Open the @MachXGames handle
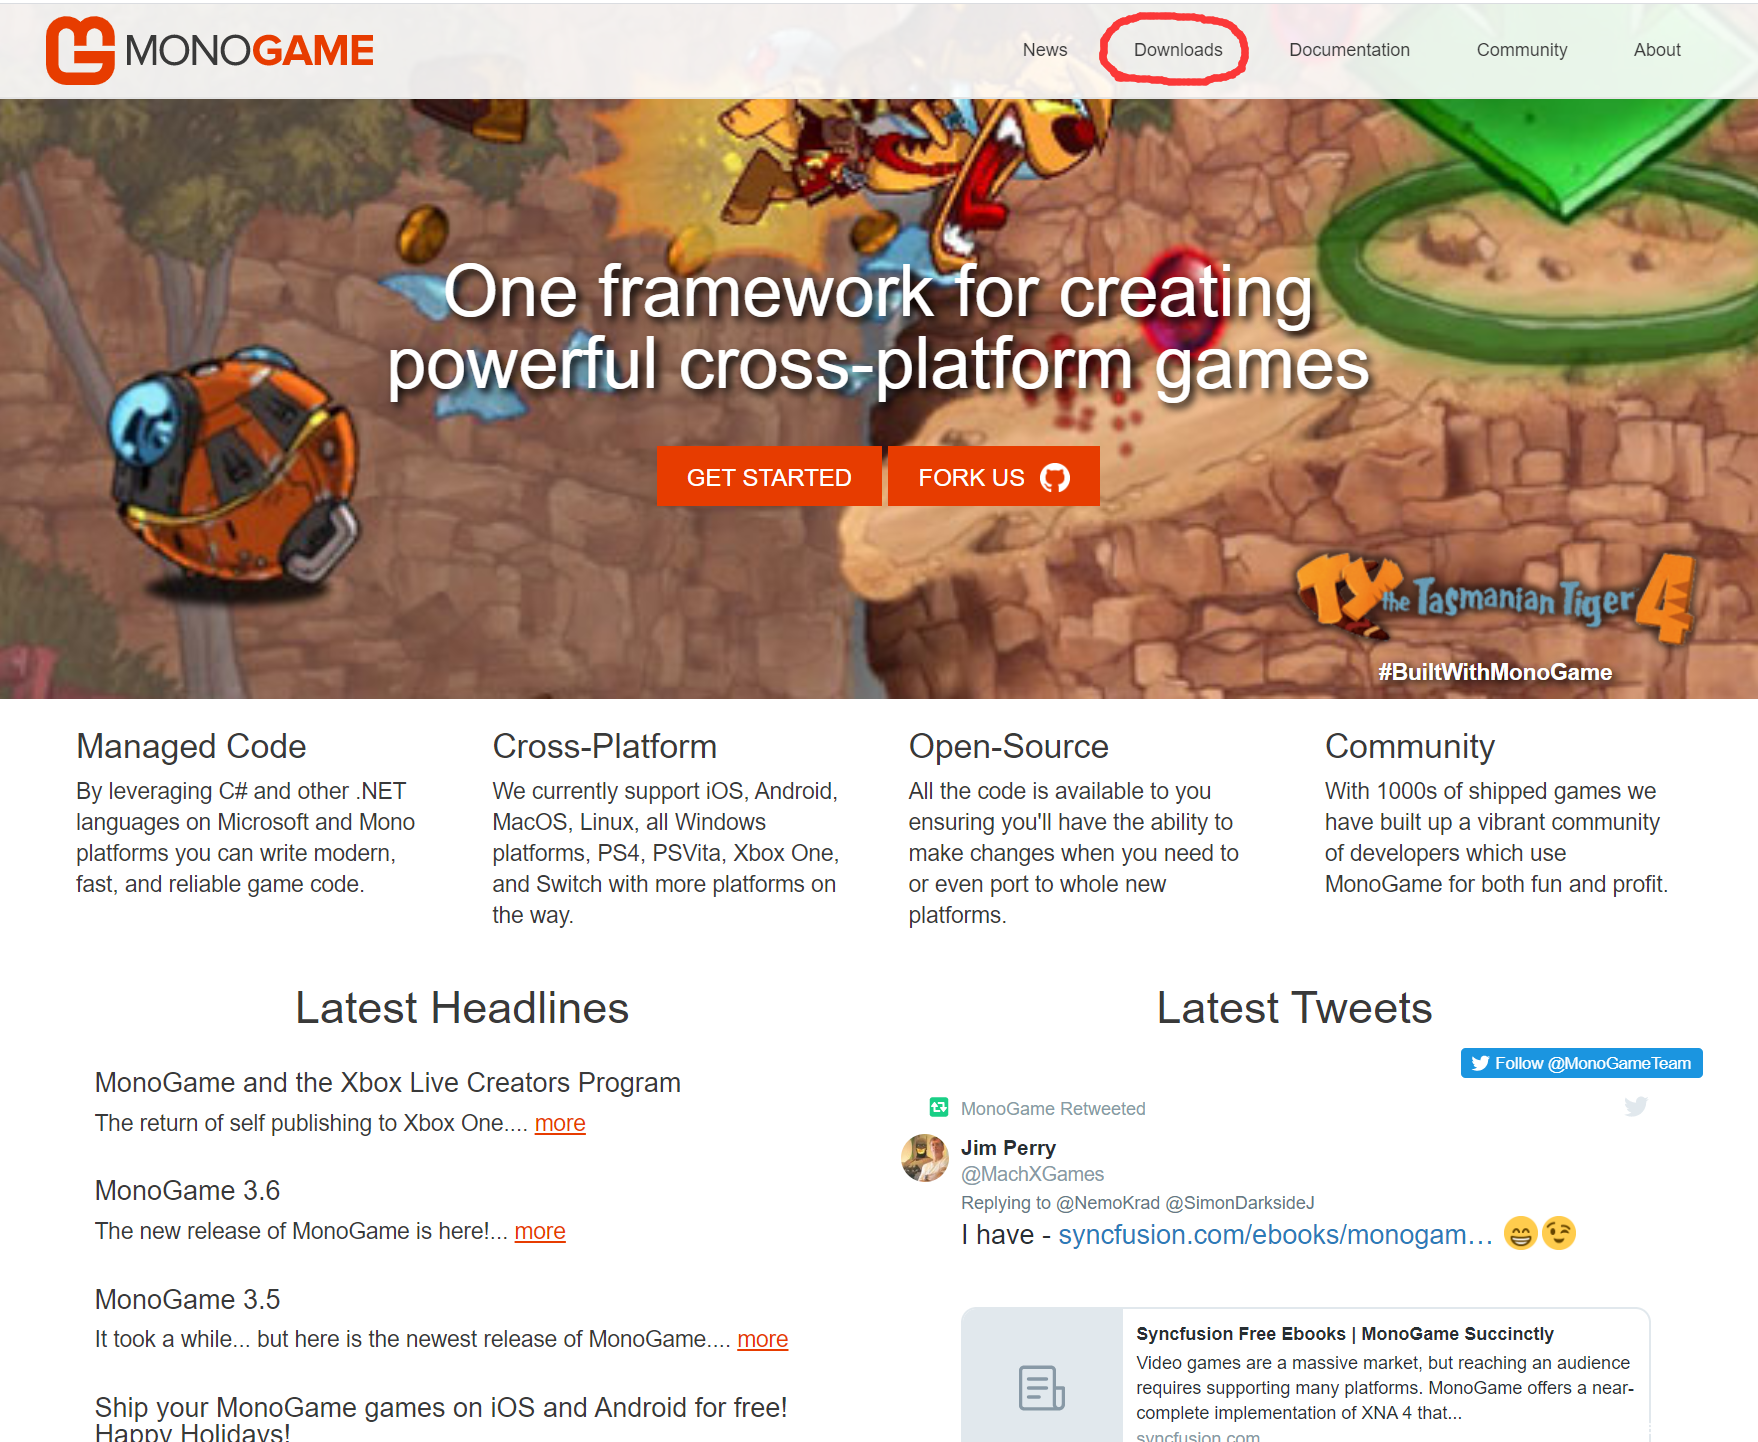 1032,1174
